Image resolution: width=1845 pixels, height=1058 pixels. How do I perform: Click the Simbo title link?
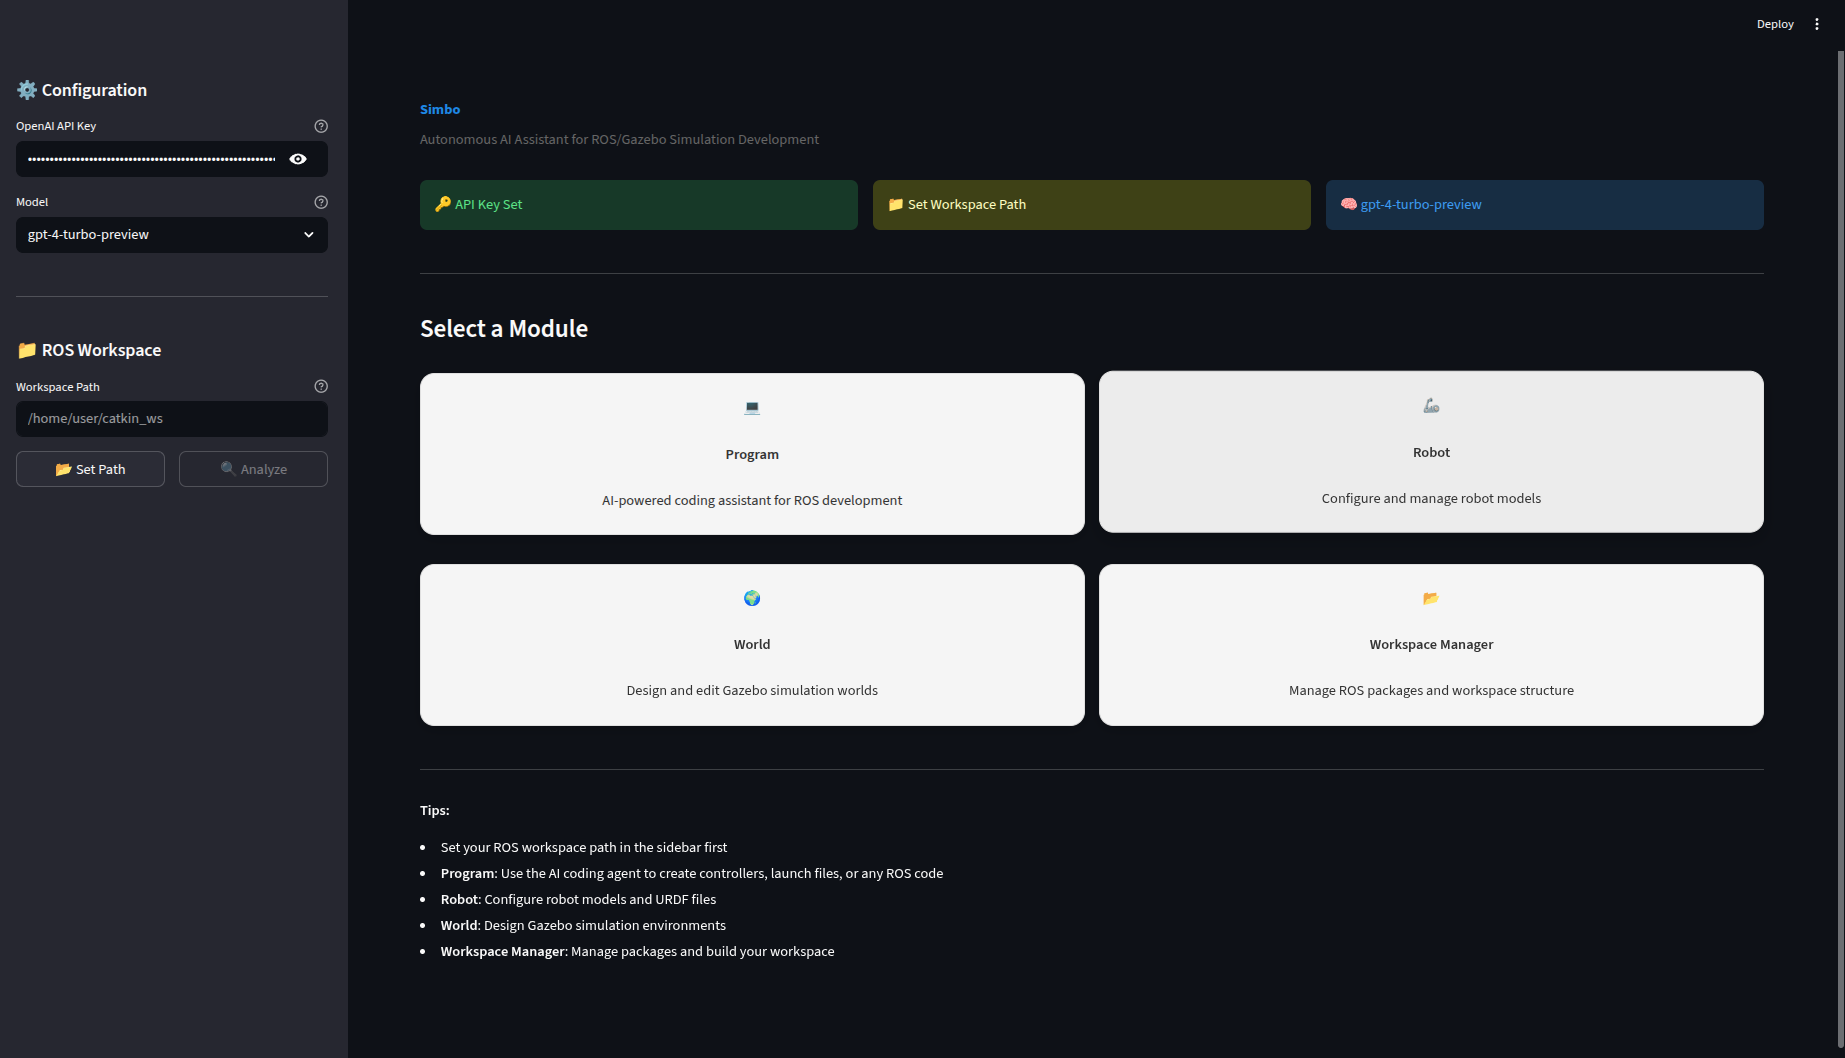tap(440, 109)
